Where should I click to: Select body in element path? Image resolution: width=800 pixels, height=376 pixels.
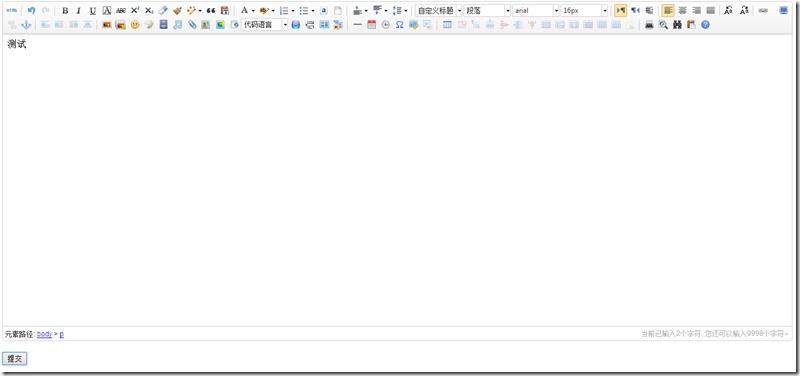[x=44, y=334]
